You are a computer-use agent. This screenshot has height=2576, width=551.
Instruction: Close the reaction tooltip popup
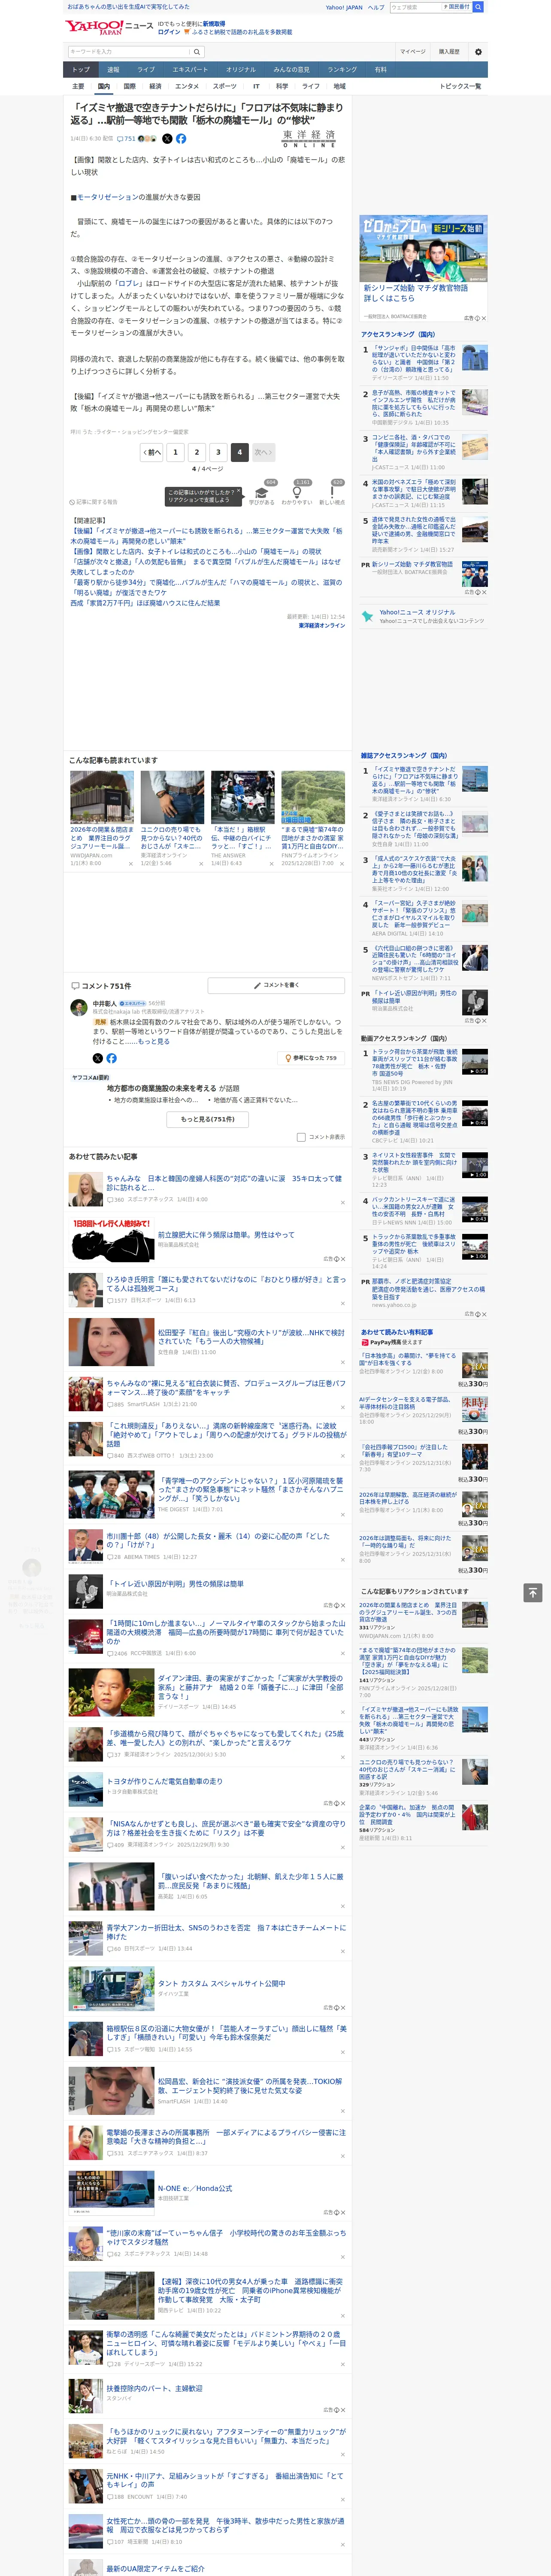point(240,492)
